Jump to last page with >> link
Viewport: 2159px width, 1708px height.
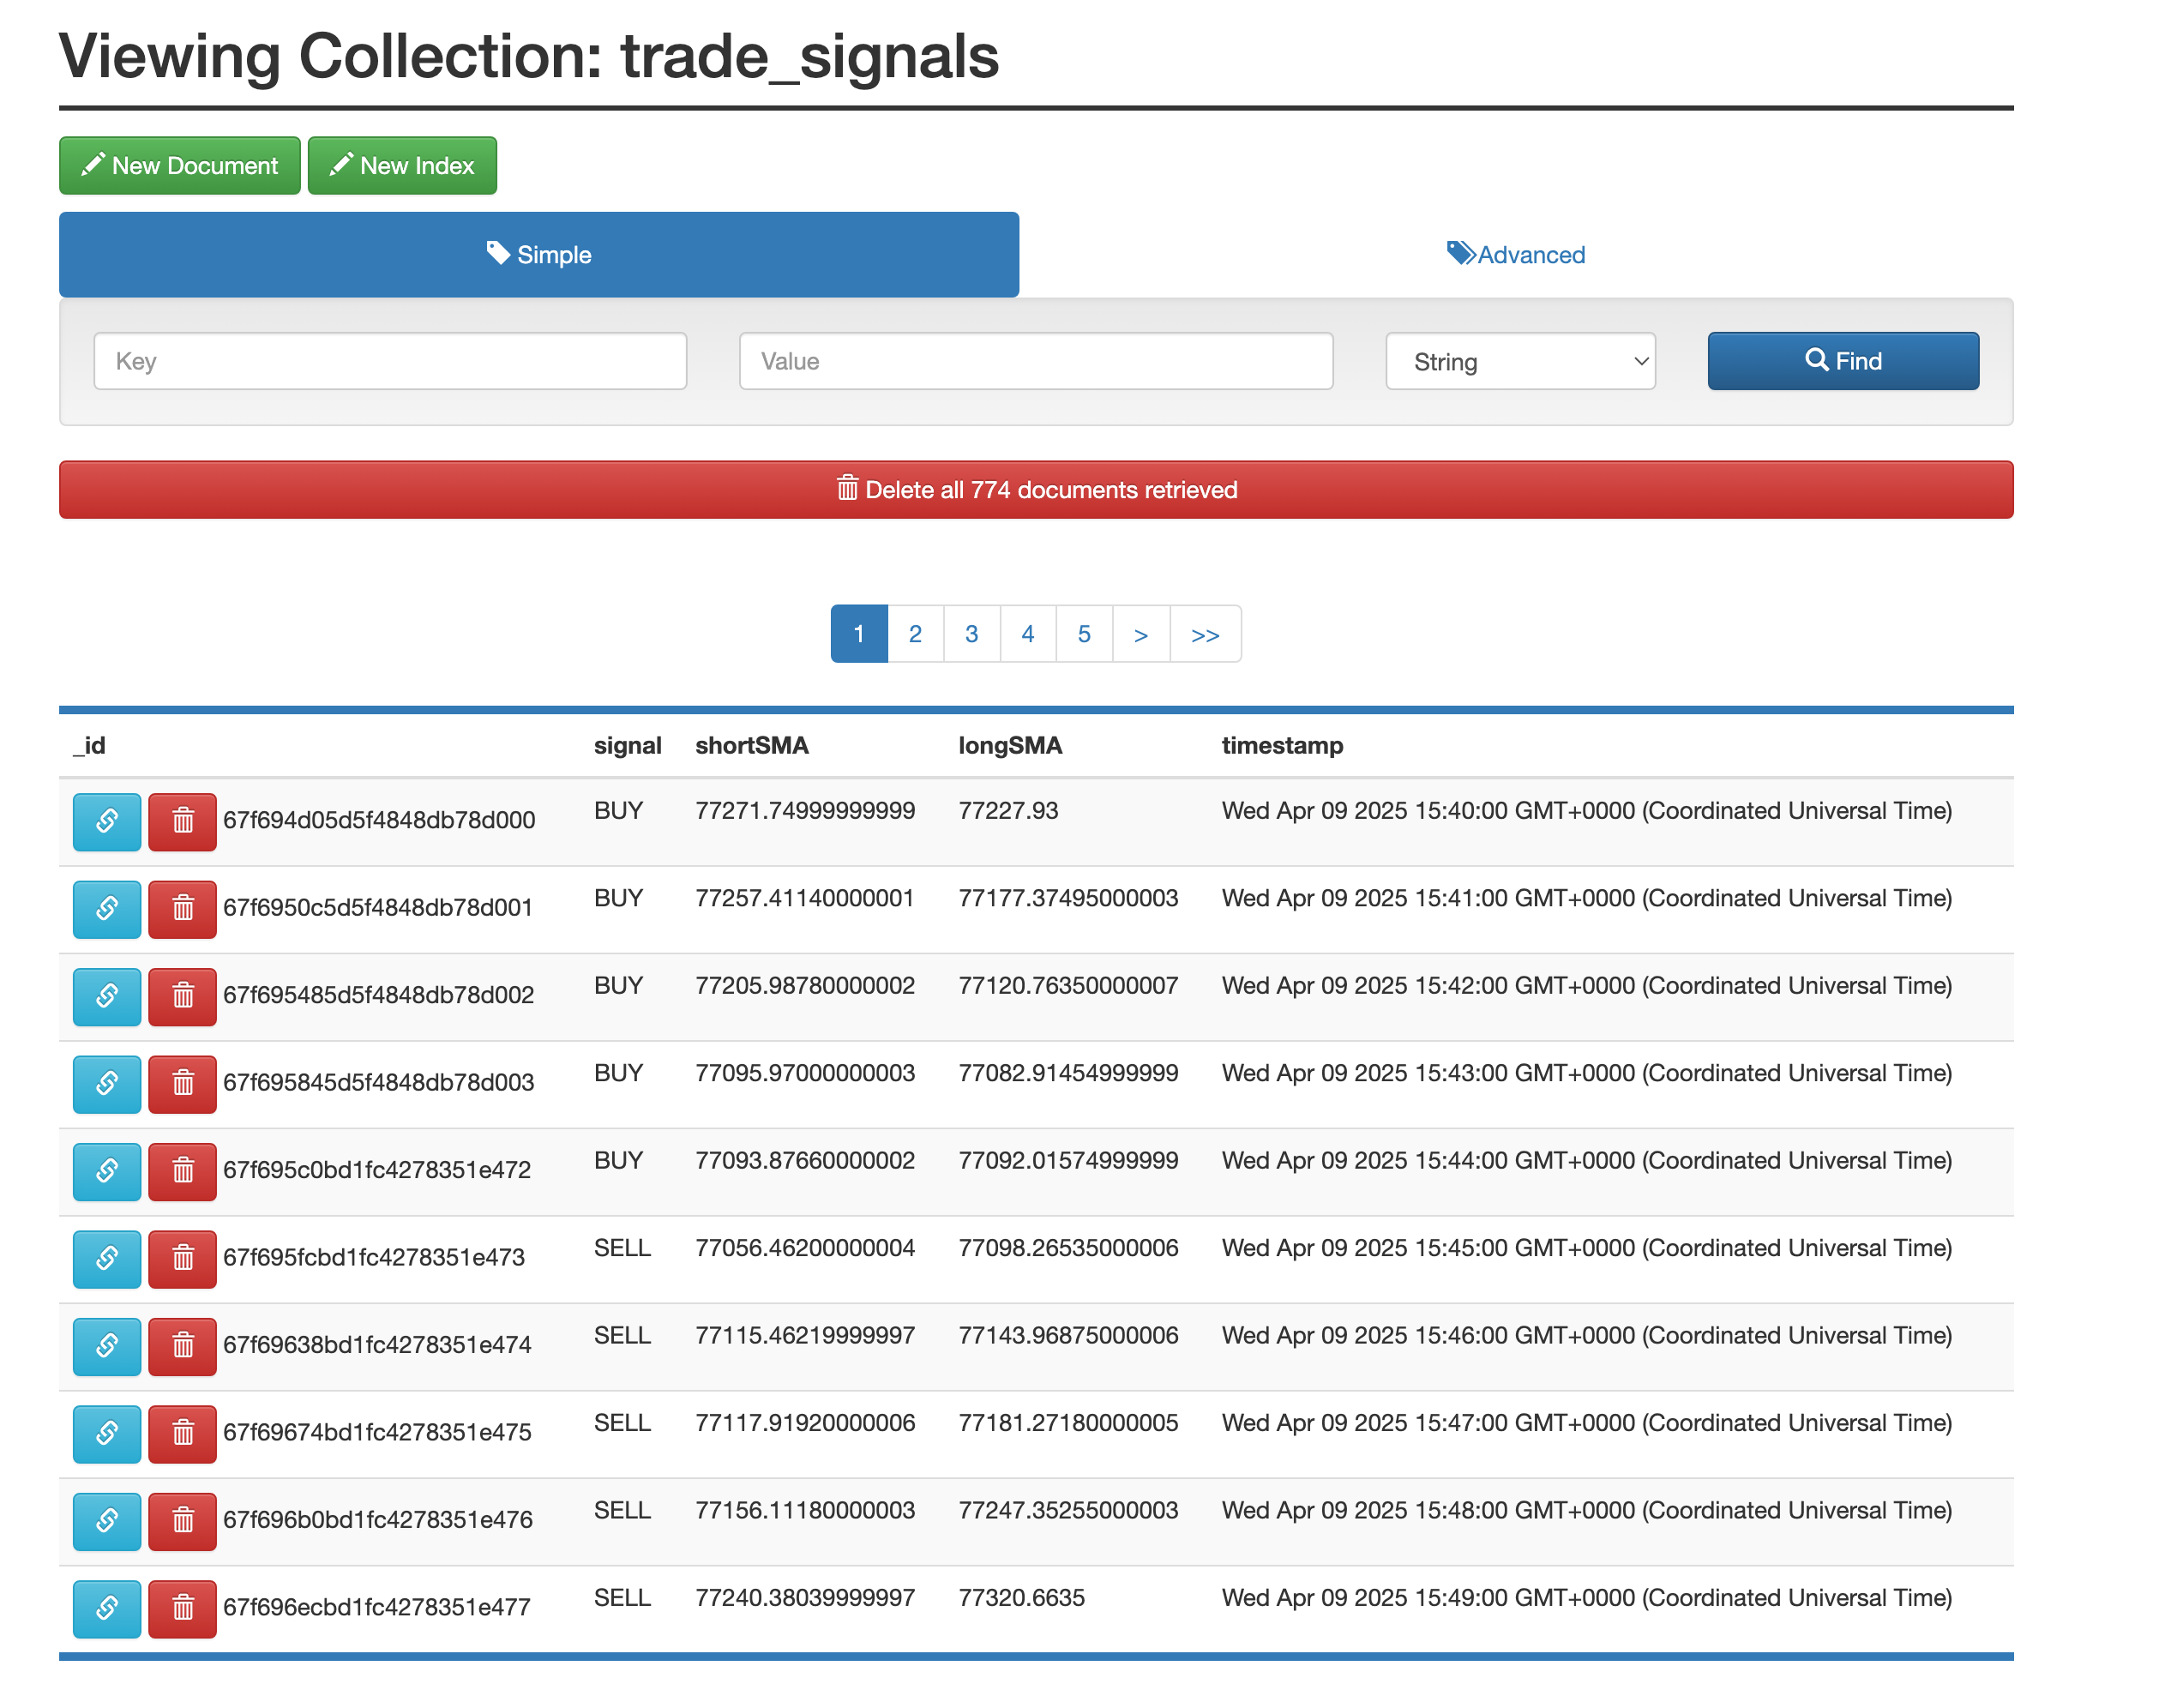[x=1205, y=634]
